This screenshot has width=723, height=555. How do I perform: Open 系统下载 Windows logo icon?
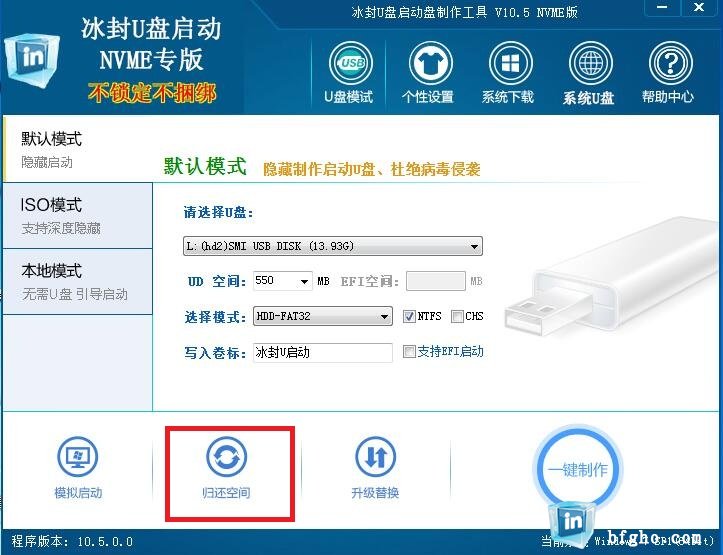point(510,63)
